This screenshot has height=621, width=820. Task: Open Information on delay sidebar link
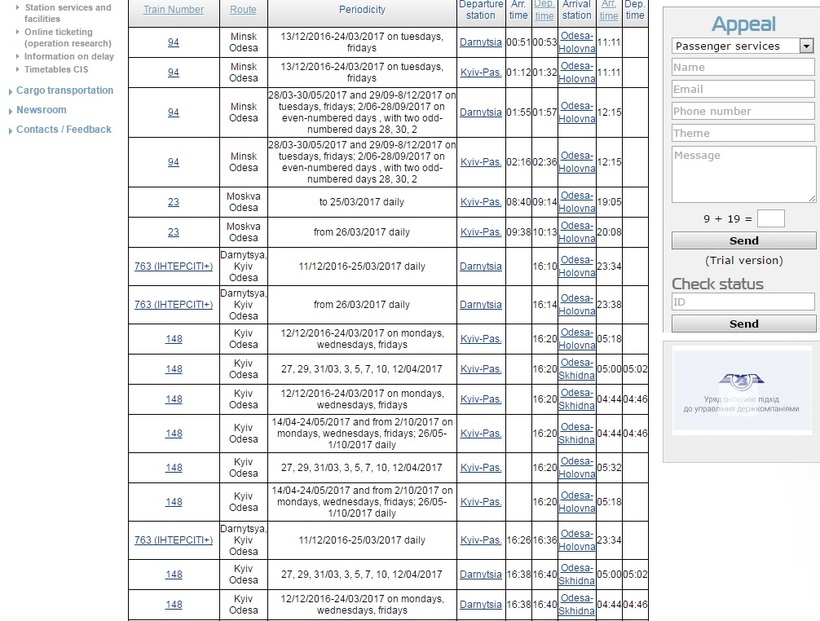pos(69,57)
